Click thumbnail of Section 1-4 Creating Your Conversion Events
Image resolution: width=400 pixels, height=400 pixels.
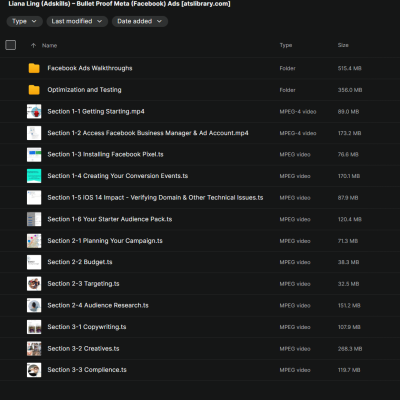click(x=34, y=176)
